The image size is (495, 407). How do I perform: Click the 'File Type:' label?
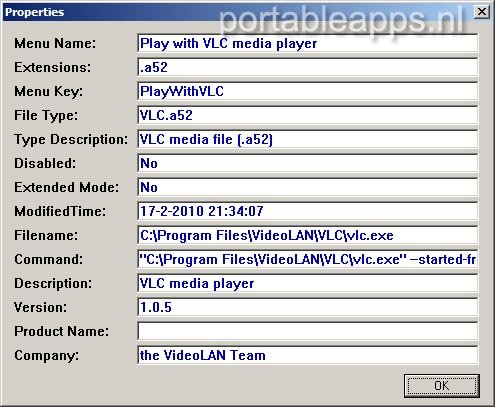[x=46, y=116]
